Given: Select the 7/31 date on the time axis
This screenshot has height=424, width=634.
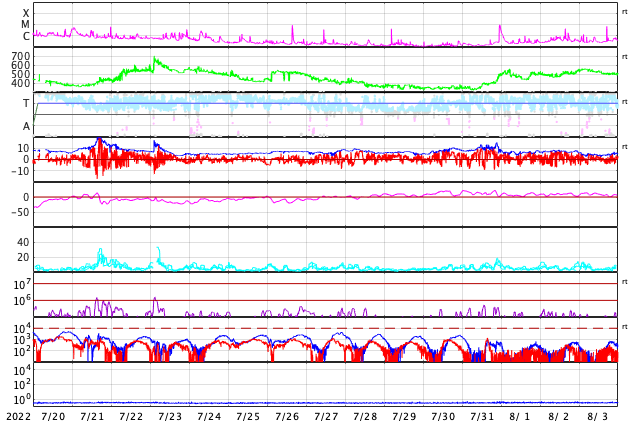Looking at the screenshot, I should point(482,416).
